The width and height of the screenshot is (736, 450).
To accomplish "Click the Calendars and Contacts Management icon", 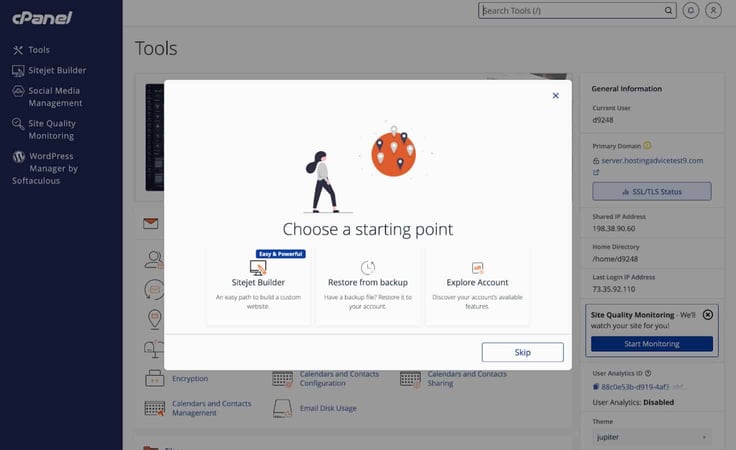I will pos(154,408).
